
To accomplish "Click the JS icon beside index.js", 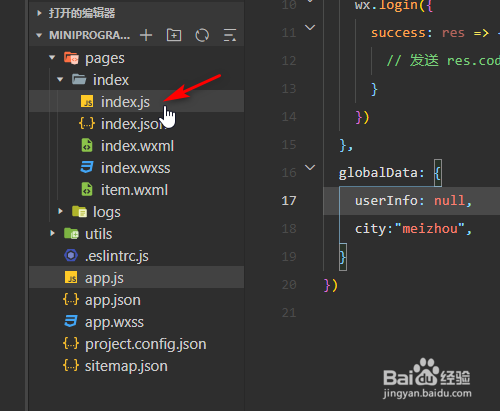I will [x=87, y=101].
